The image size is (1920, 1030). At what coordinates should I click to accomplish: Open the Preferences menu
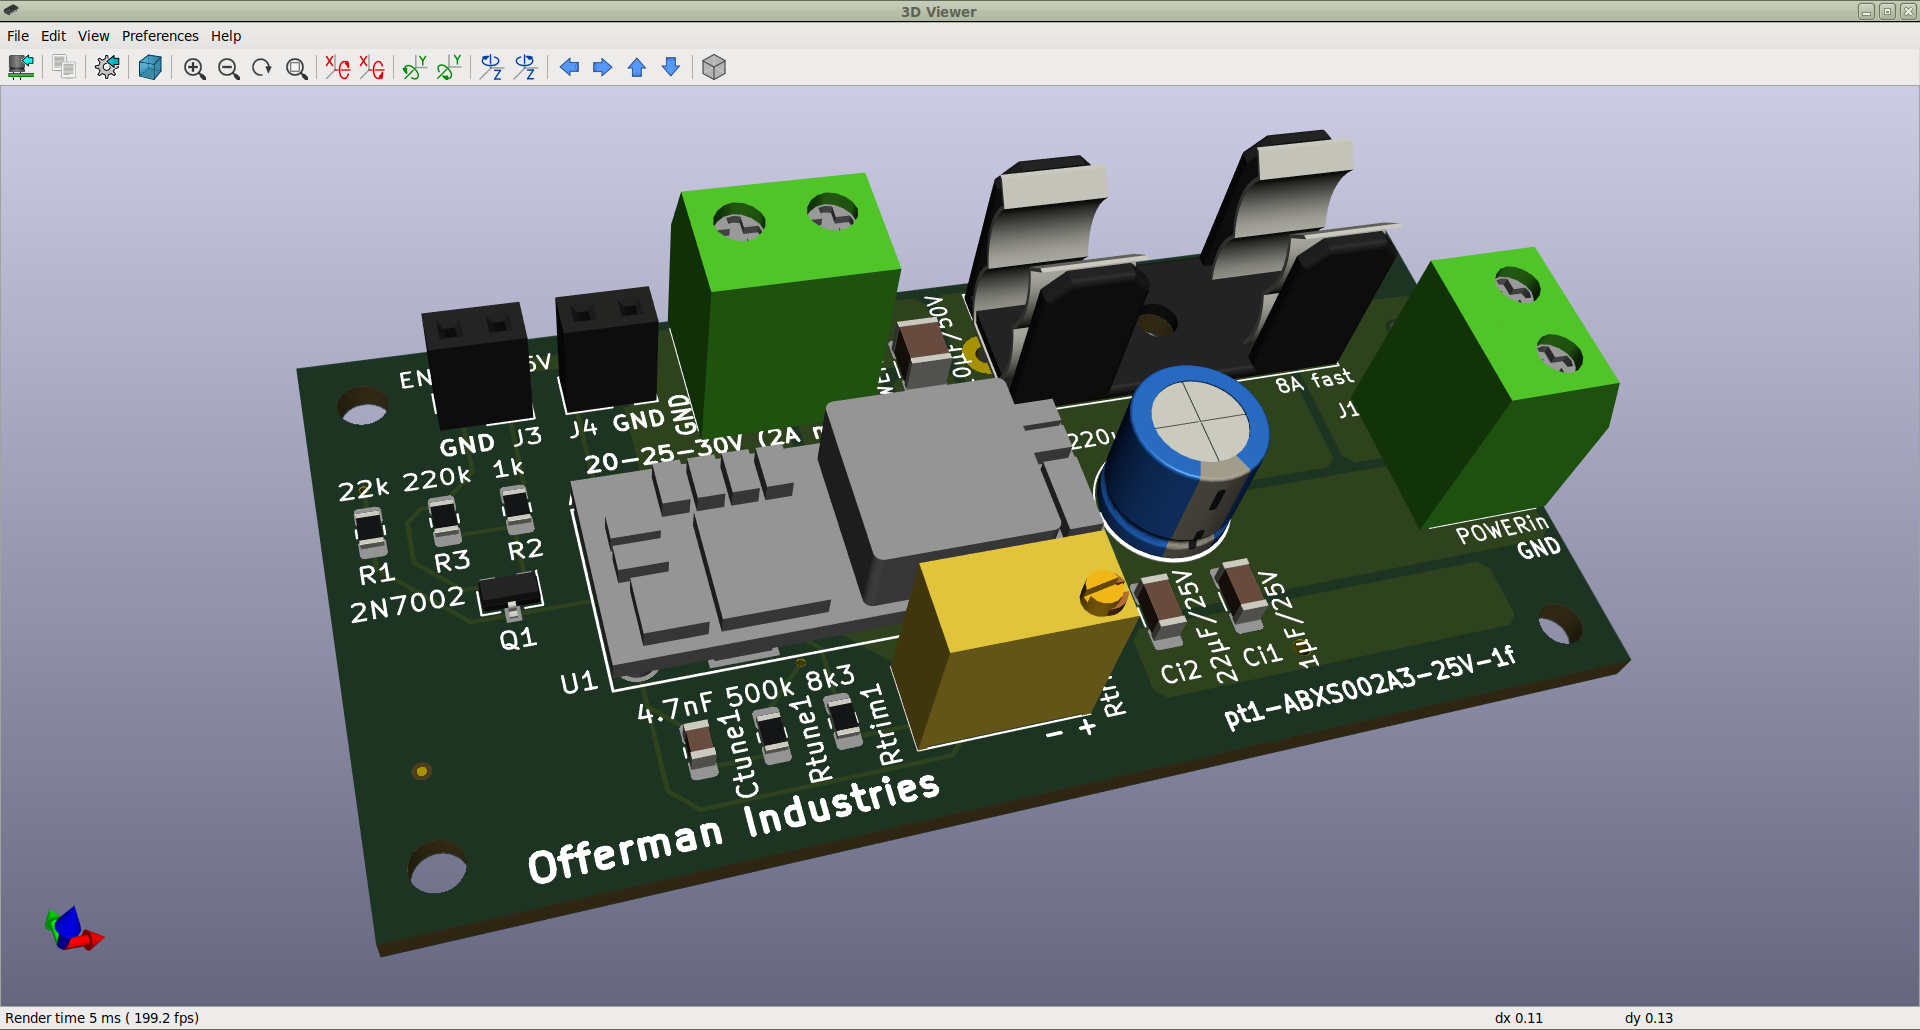[x=160, y=36]
